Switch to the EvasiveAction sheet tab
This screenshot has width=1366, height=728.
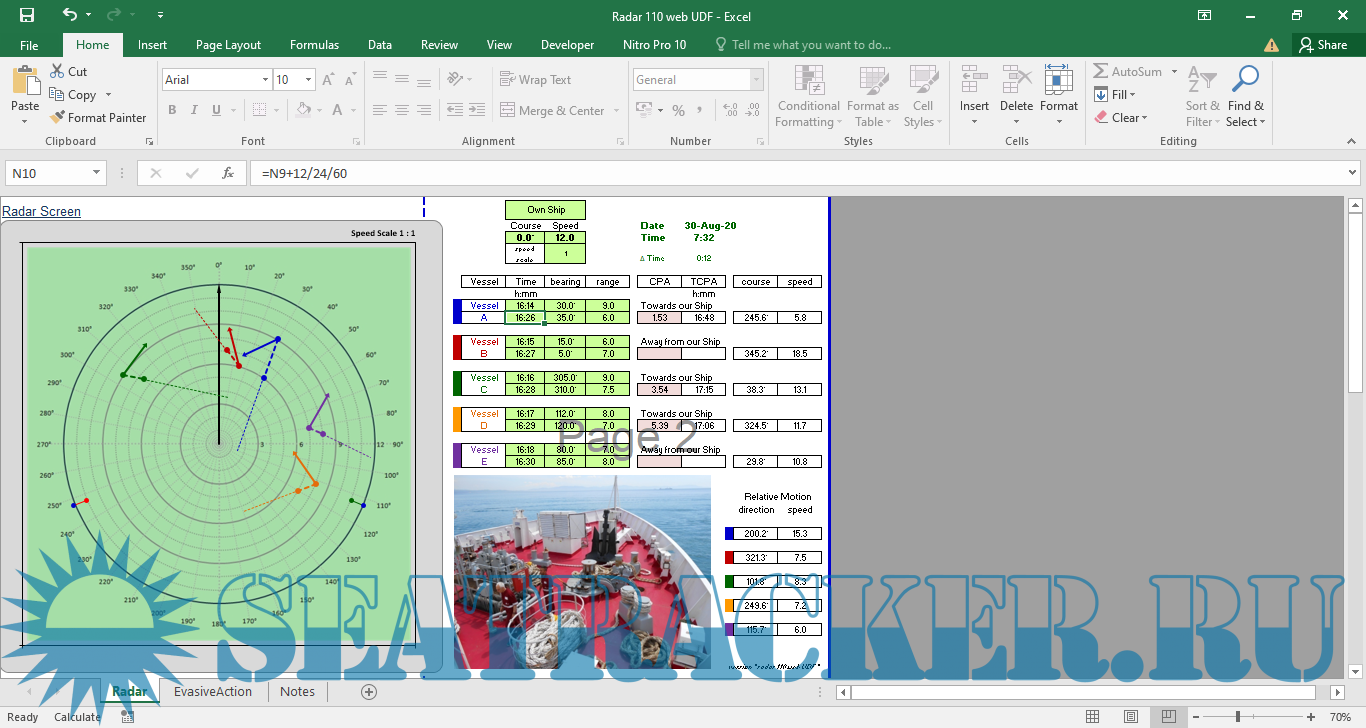click(x=213, y=691)
